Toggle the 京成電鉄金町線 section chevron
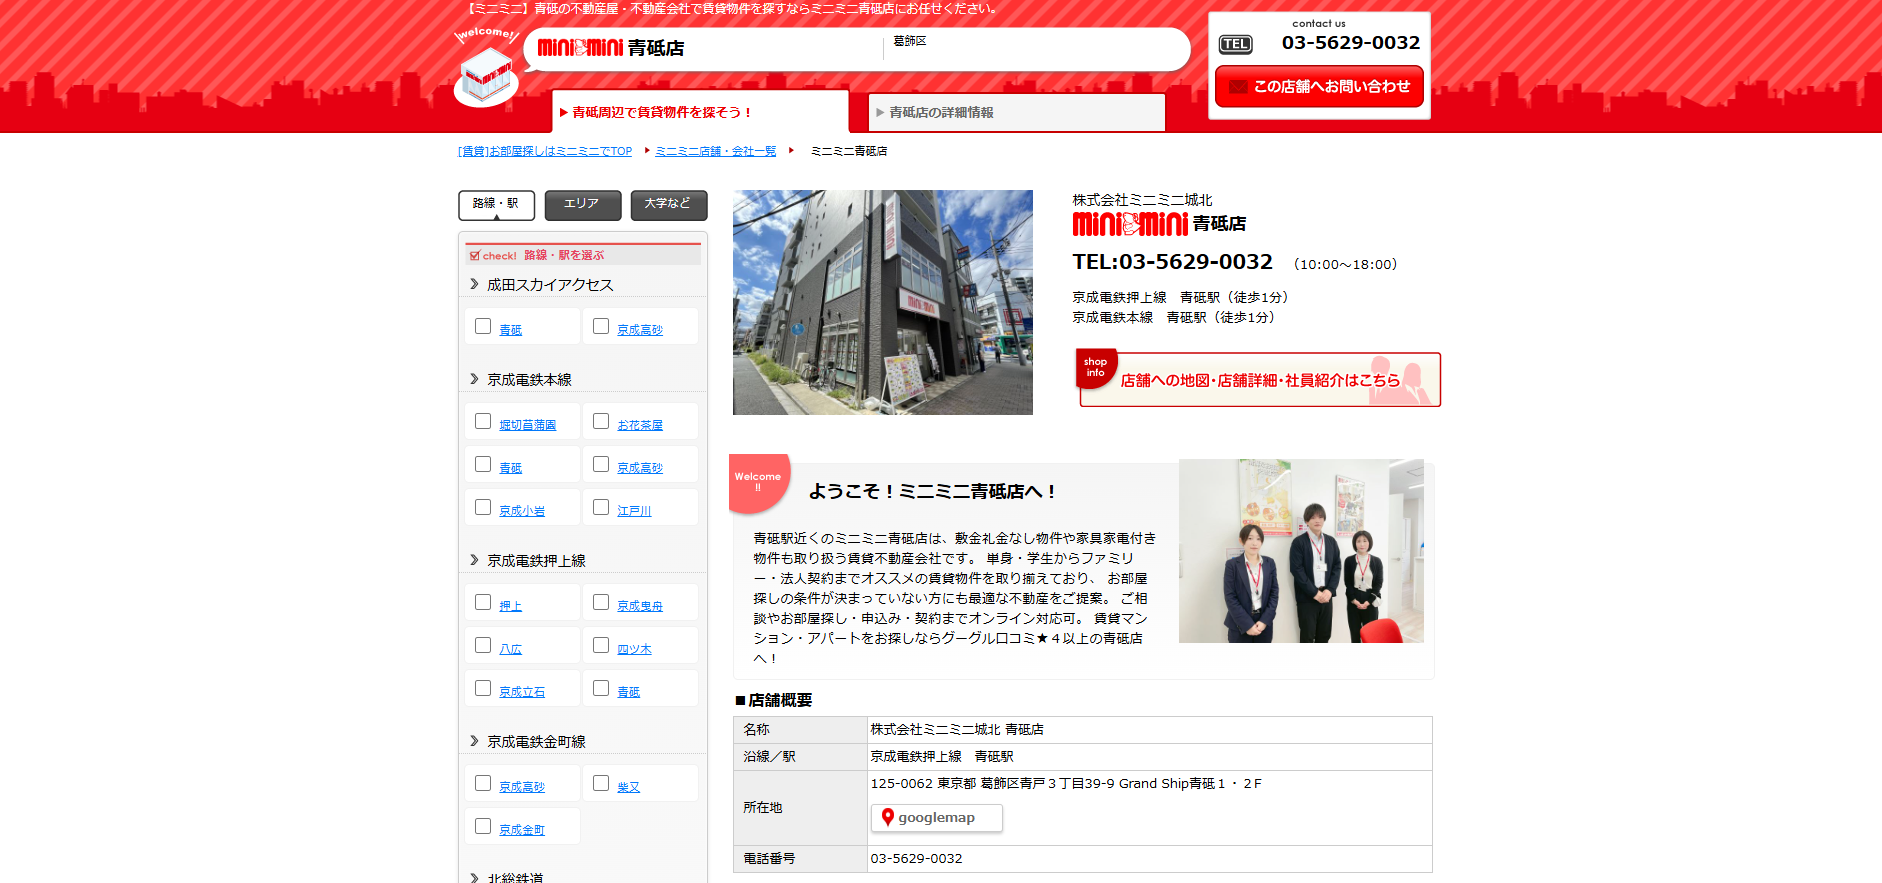The width and height of the screenshot is (1882, 883). (474, 742)
